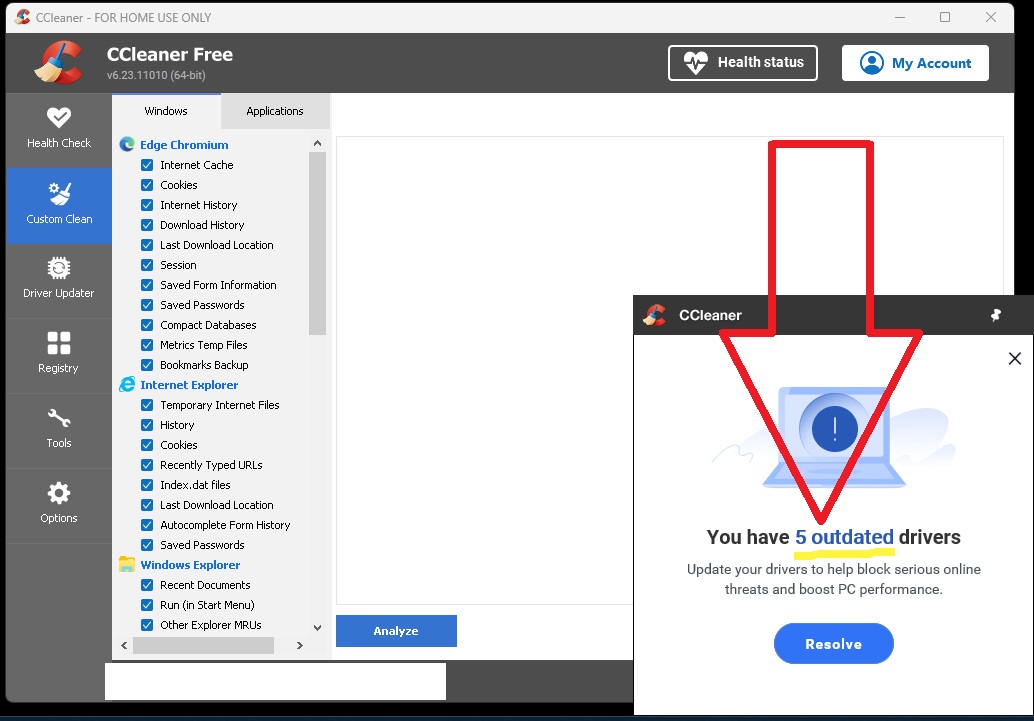Toggle Recently Typed URLs checkbox
Image resolution: width=1034 pixels, height=721 pixels.
tap(147, 465)
